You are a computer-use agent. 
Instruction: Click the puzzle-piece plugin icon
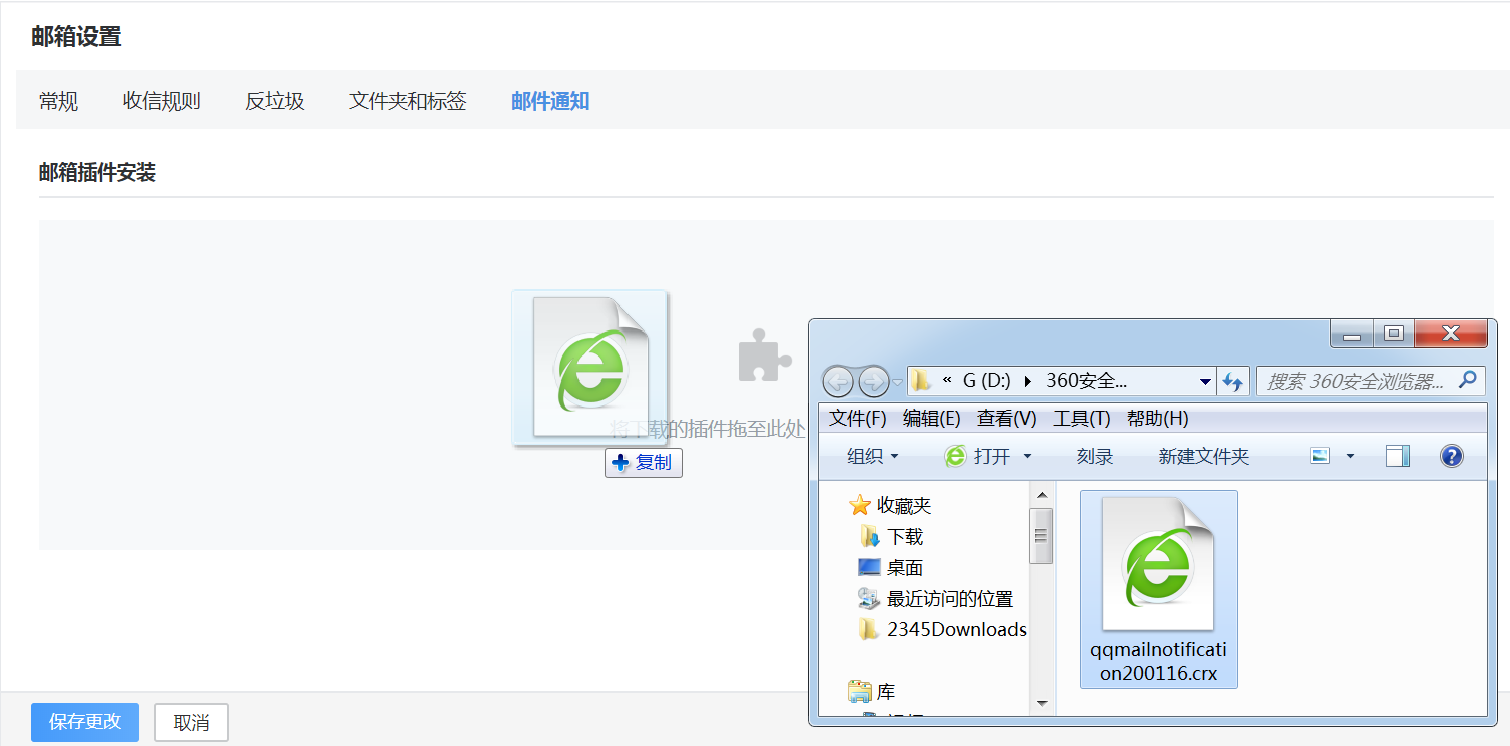pos(764,357)
